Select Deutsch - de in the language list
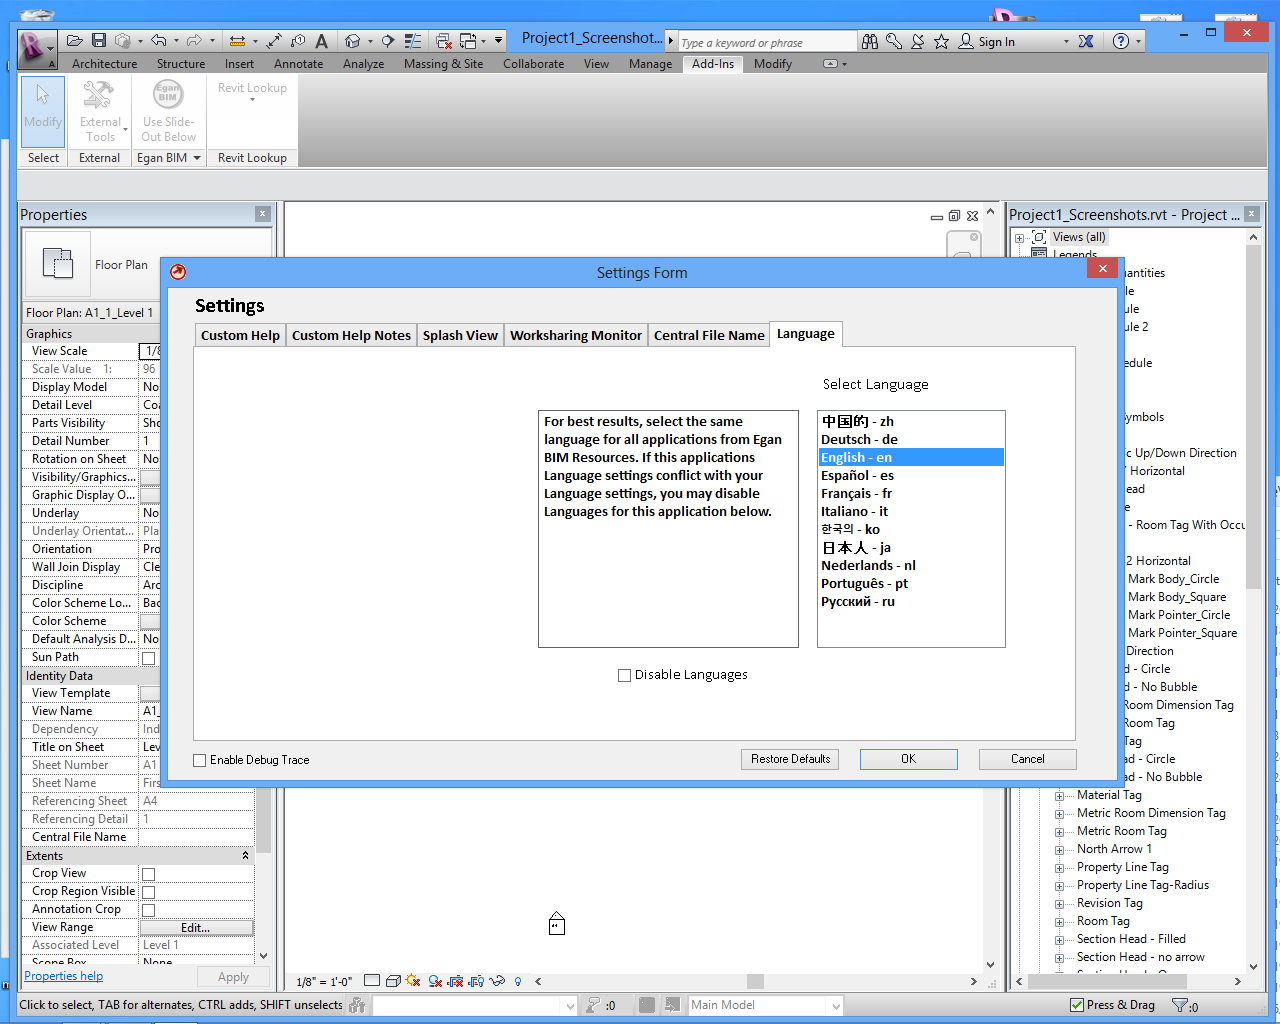Viewport: 1280px width, 1024px height. [911, 440]
